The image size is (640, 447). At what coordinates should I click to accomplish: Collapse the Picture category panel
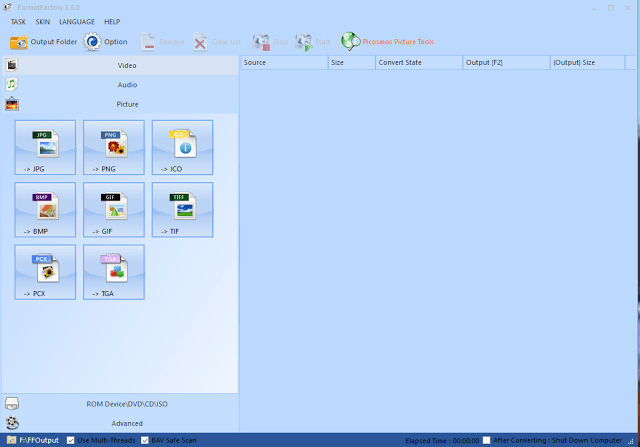(x=120, y=104)
